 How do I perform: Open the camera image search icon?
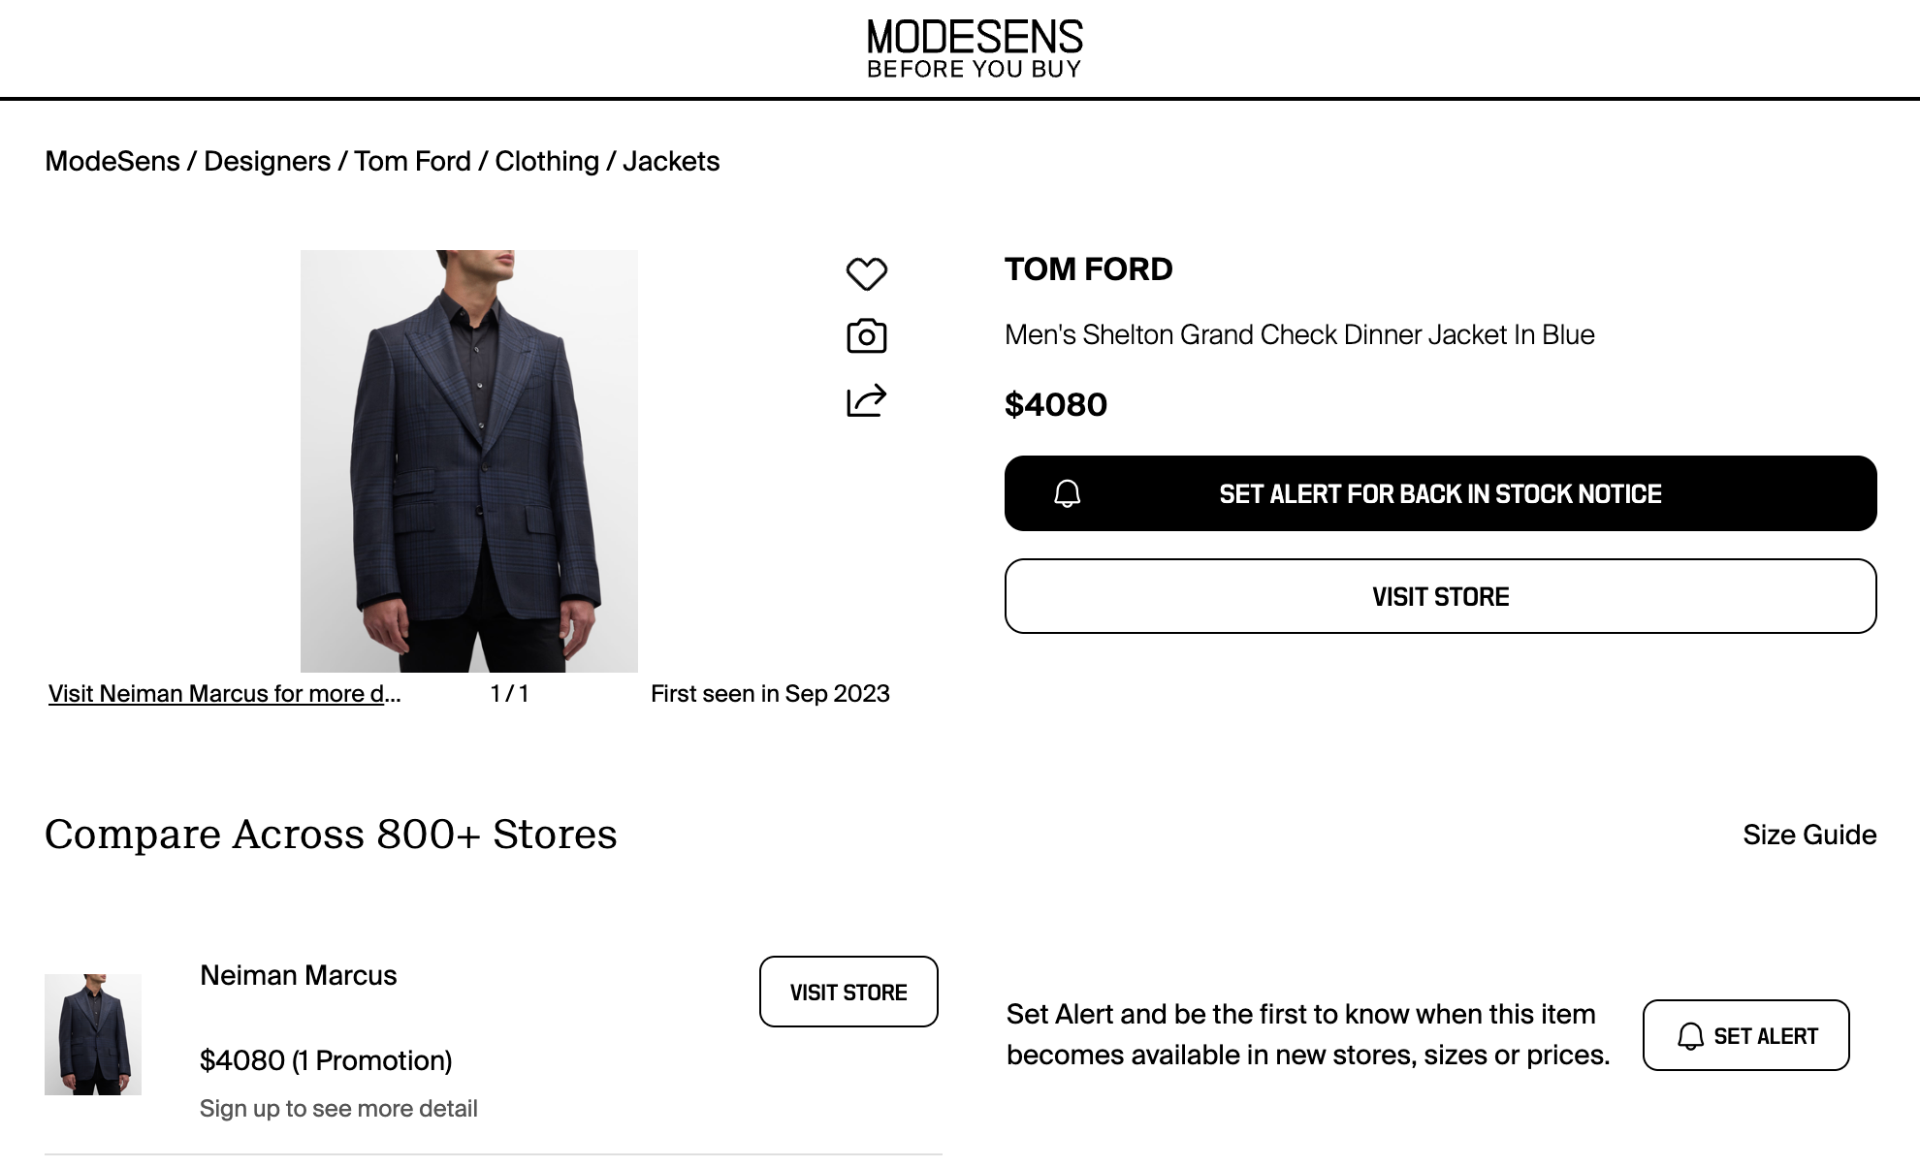[x=866, y=335]
